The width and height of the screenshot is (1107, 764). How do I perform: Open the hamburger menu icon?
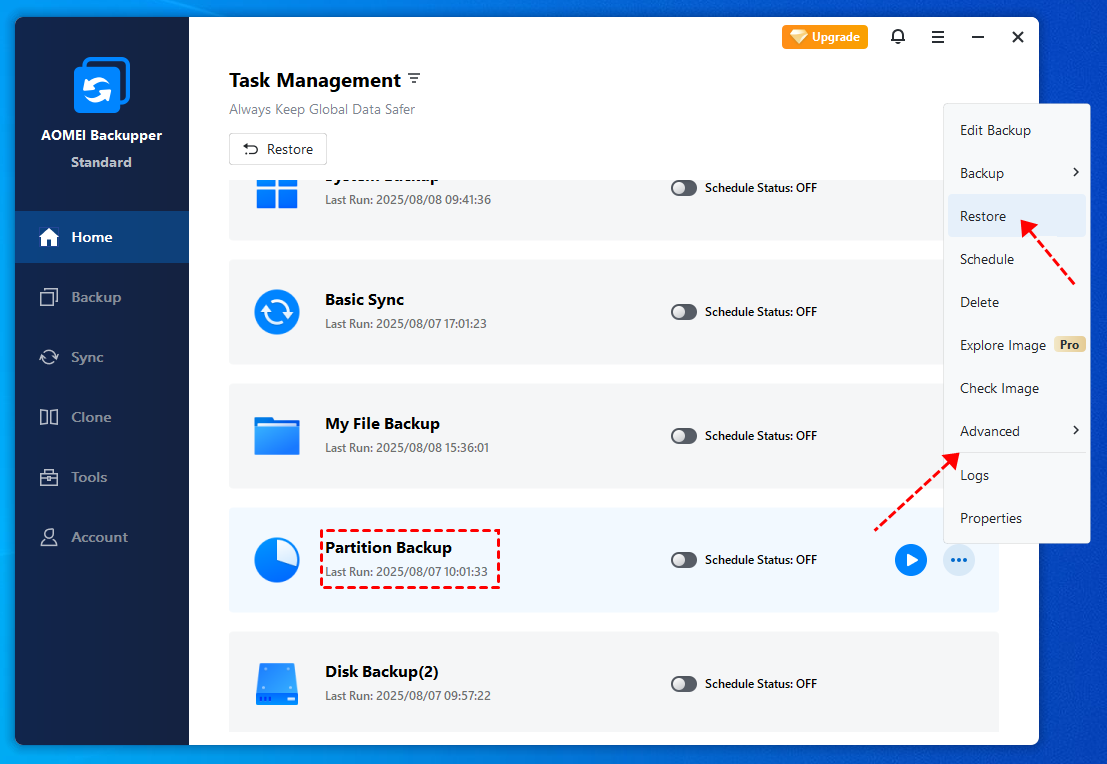(938, 37)
